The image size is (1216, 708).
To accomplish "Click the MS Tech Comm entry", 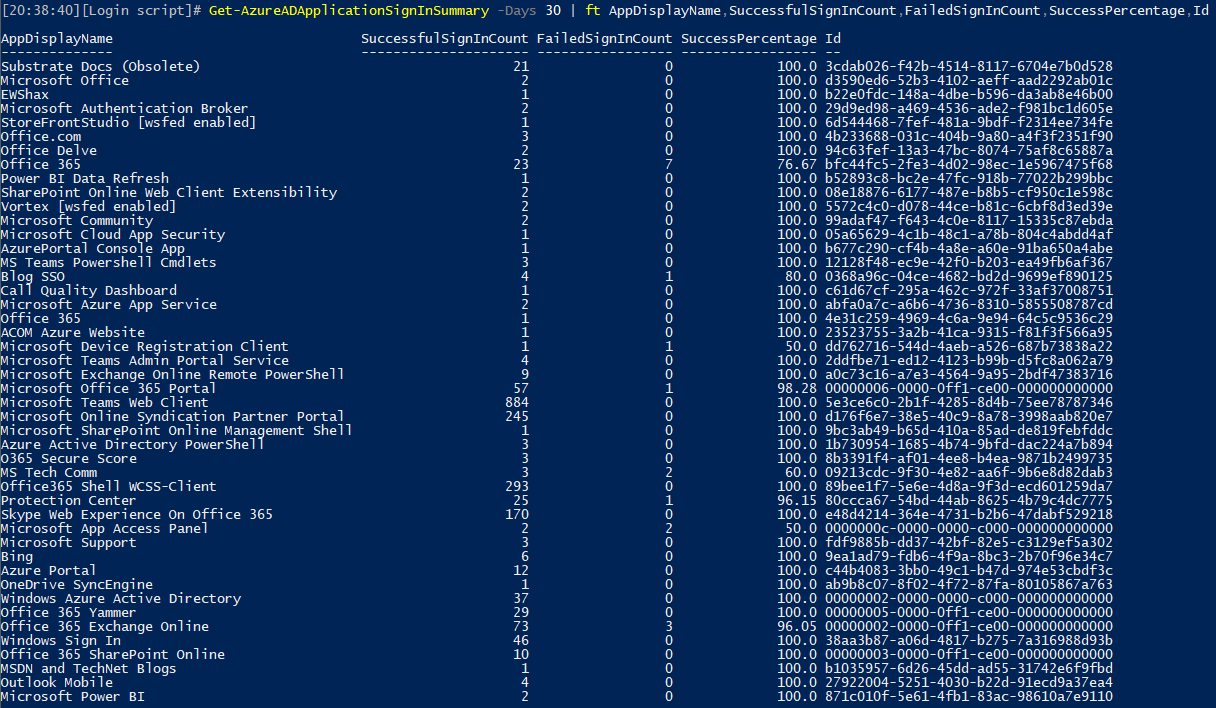I will point(49,472).
